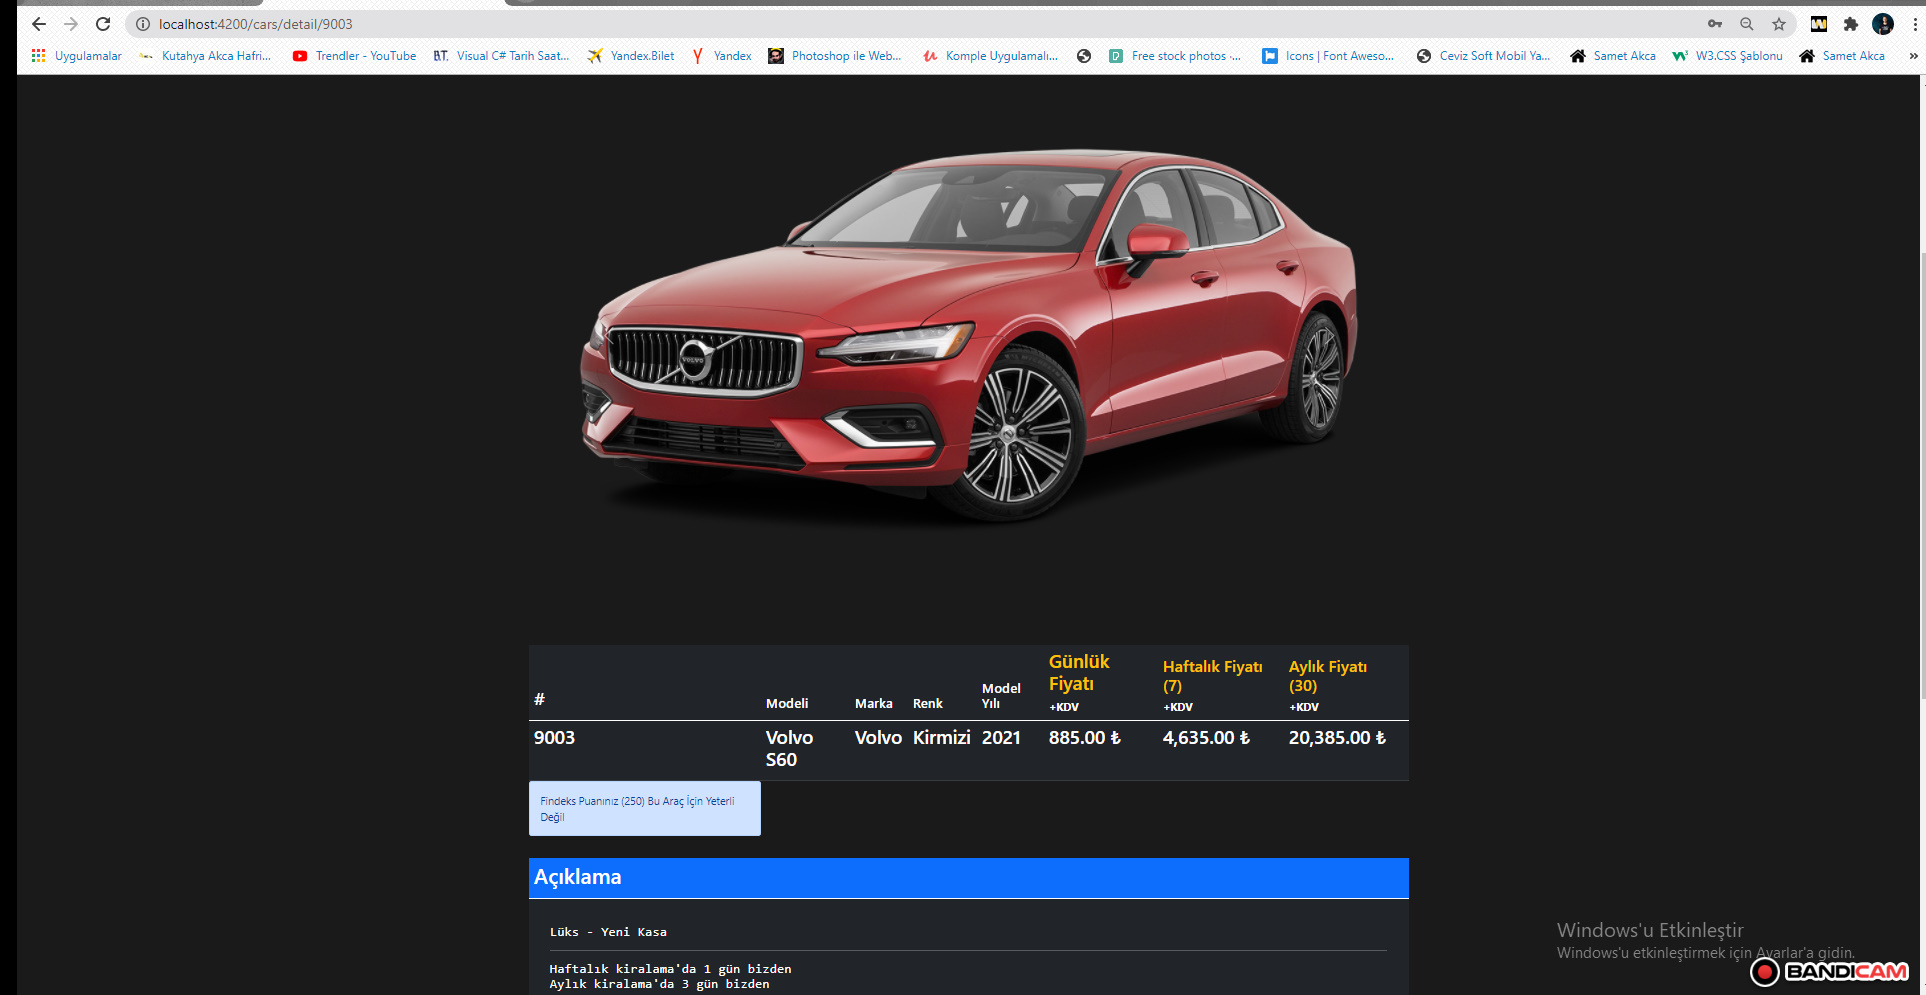The image size is (1926, 995).
Task: Click the site info icon in the address bar
Action: coord(141,23)
